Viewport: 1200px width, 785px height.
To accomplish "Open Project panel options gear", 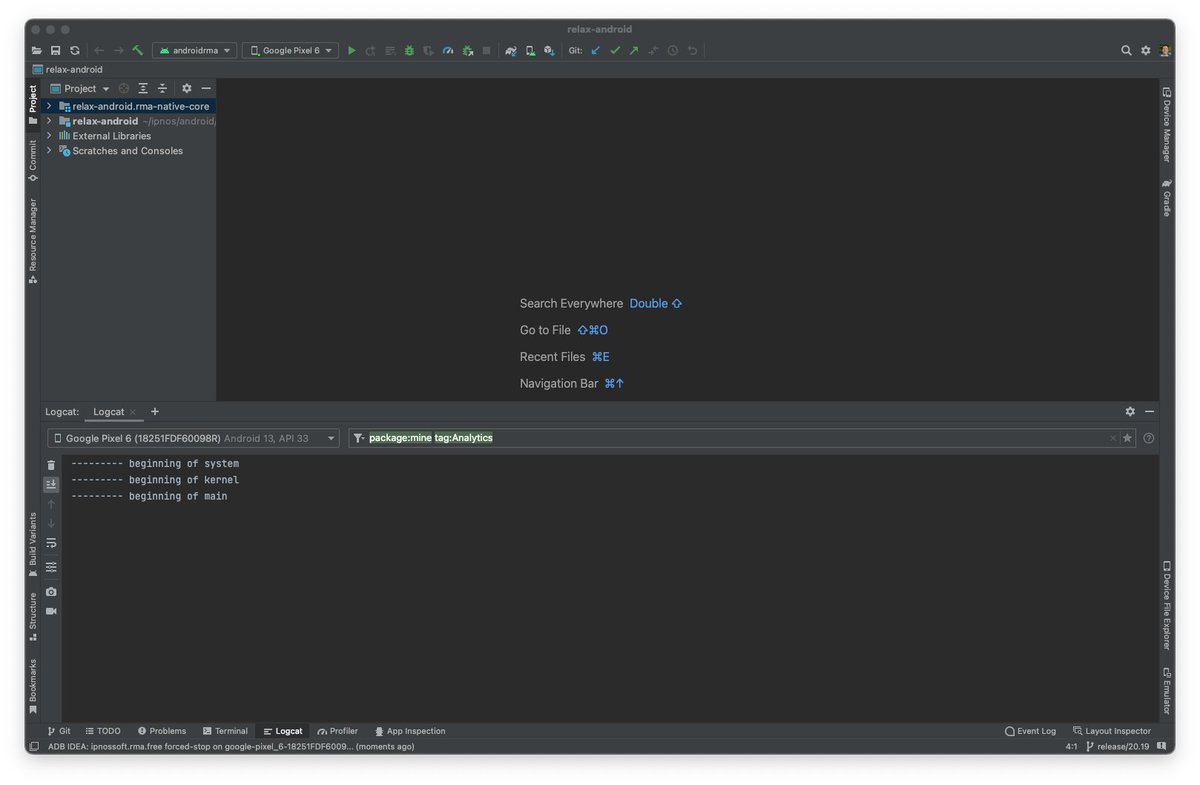I will [186, 88].
